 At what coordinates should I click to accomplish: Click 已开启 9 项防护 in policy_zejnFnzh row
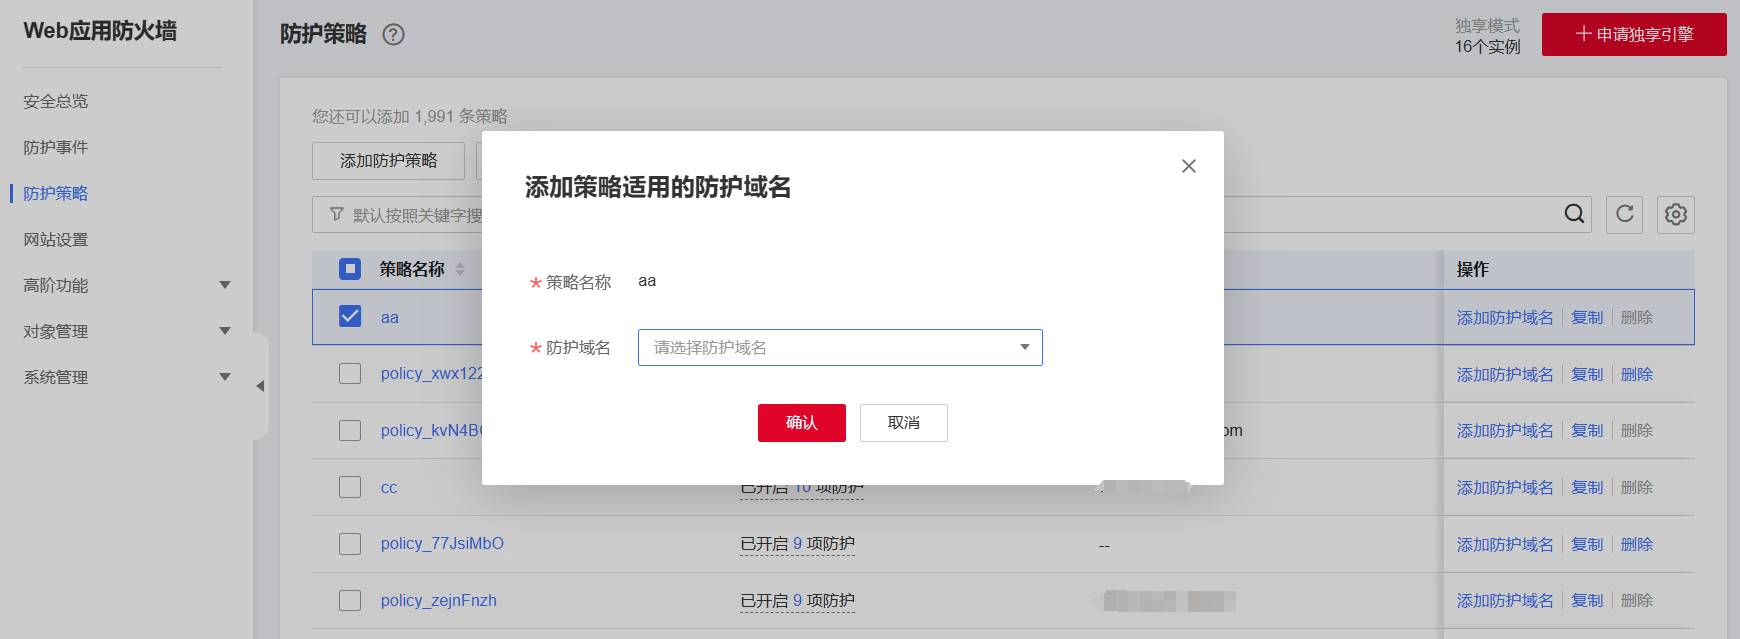pyautogui.click(x=797, y=600)
